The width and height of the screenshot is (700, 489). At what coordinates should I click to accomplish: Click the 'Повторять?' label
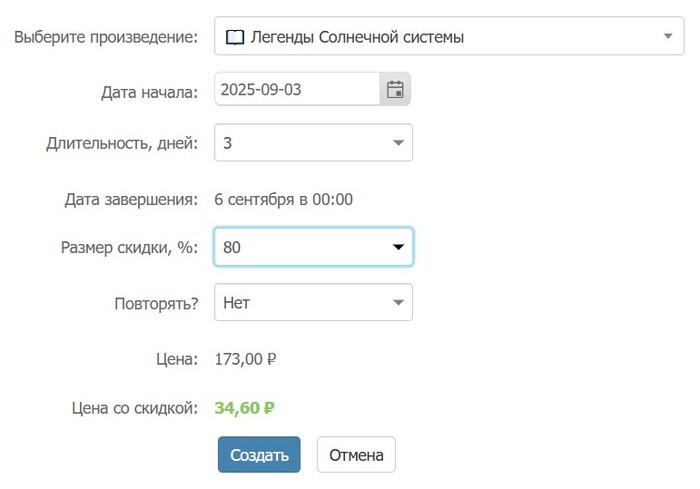pyautogui.click(x=156, y=302)
